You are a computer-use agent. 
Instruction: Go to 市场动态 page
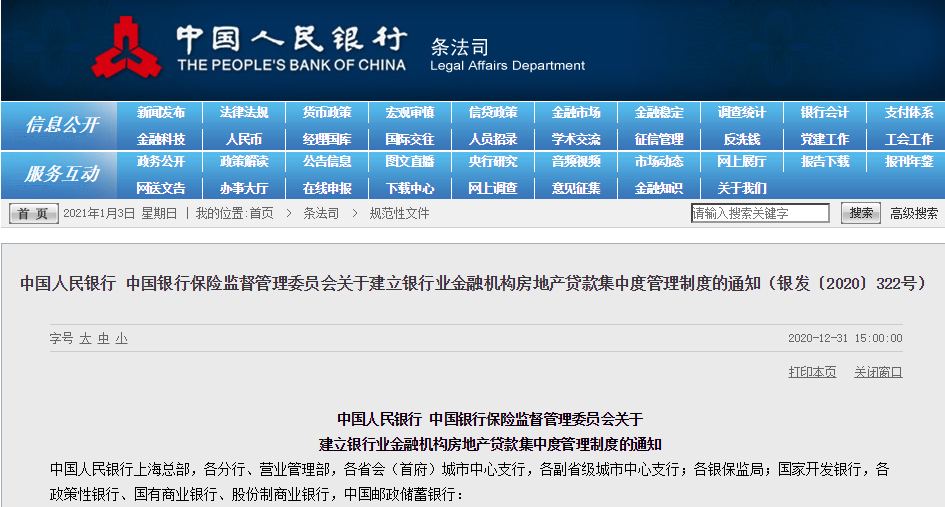(659, 162)
